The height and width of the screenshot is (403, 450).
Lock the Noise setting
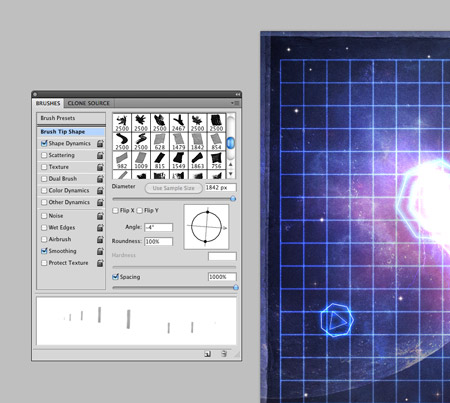100,216
